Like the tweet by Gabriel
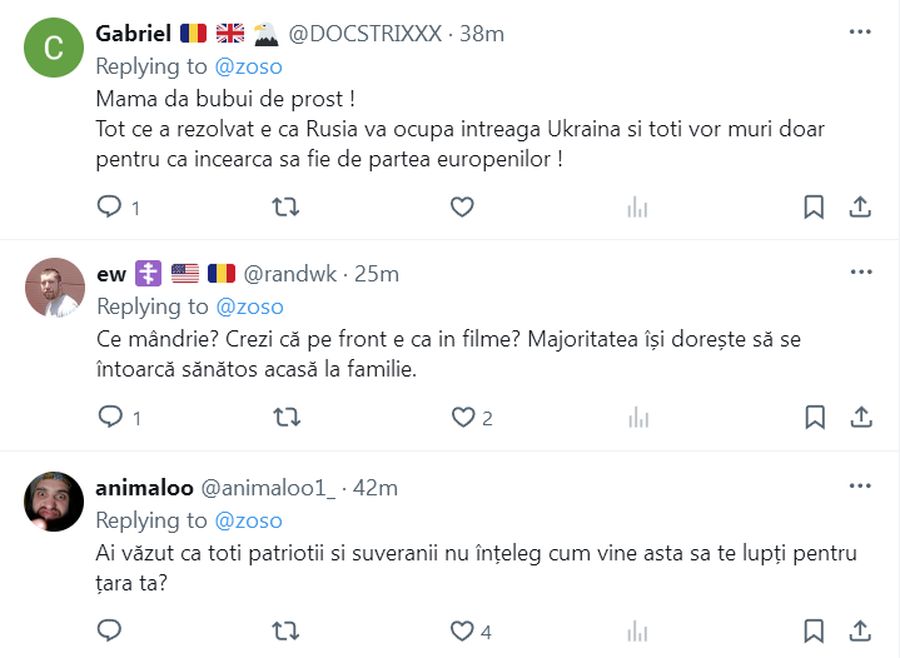 (462, 207)
